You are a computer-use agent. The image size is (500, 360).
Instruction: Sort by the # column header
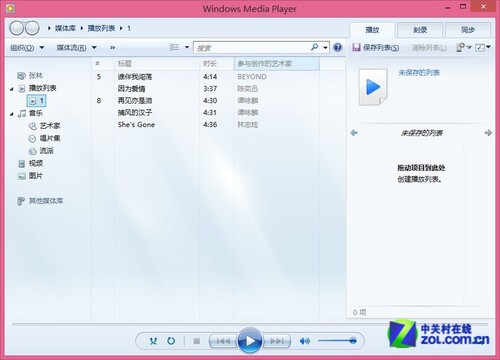click(103, 64)
